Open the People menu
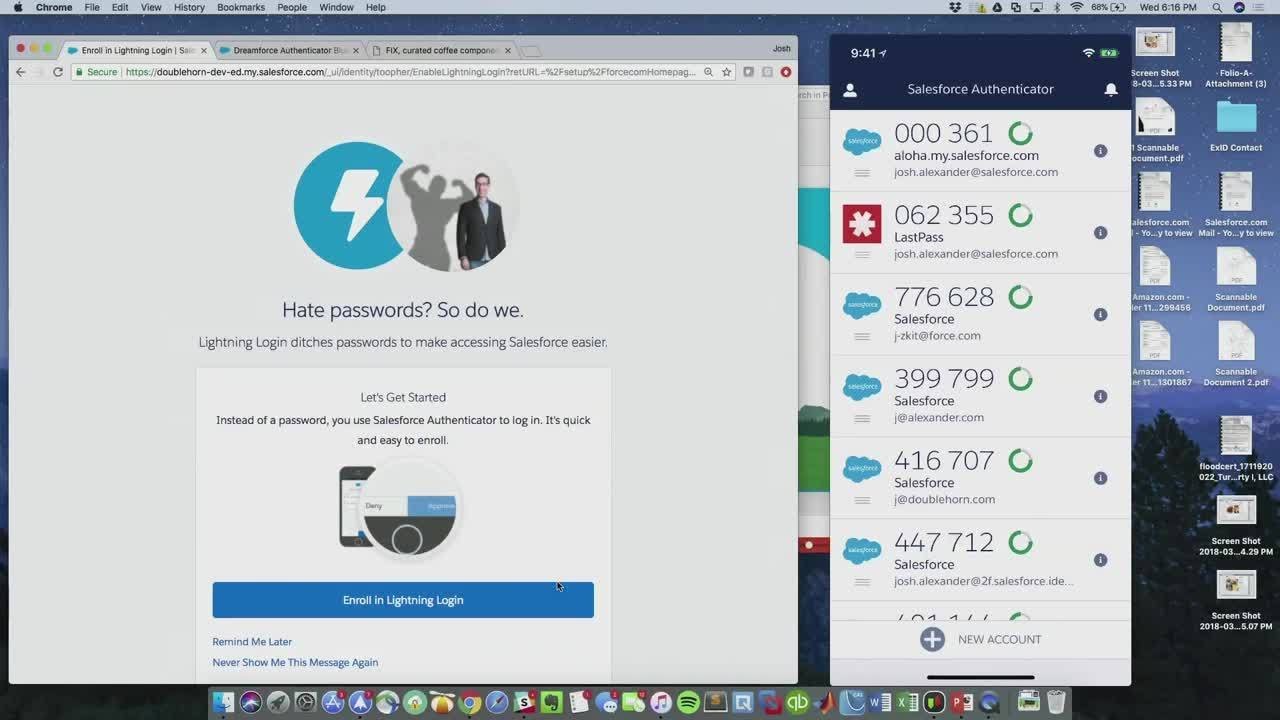The height and width of the screenshot is (720, 1280). coord(292,7)
